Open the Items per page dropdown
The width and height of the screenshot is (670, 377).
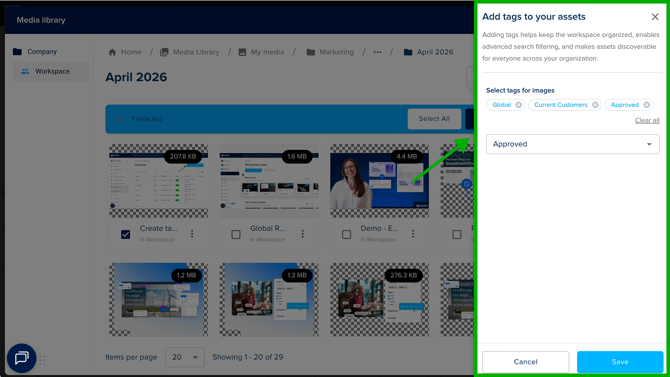click(x=185, y=357)
